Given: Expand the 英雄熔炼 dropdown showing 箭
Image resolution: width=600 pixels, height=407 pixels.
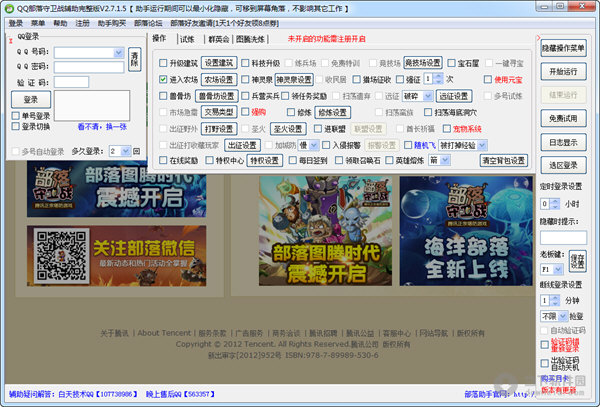Looking at the screenshot, I should click(445, 160).
